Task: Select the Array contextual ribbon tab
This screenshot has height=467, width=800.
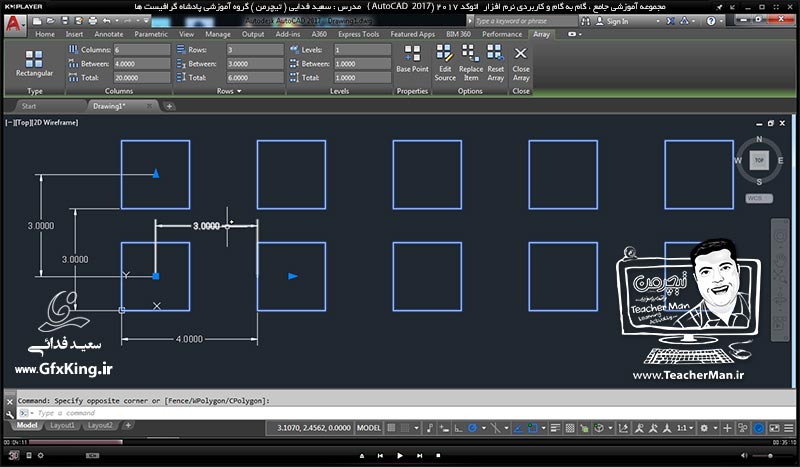Action: tap(541, 34)
